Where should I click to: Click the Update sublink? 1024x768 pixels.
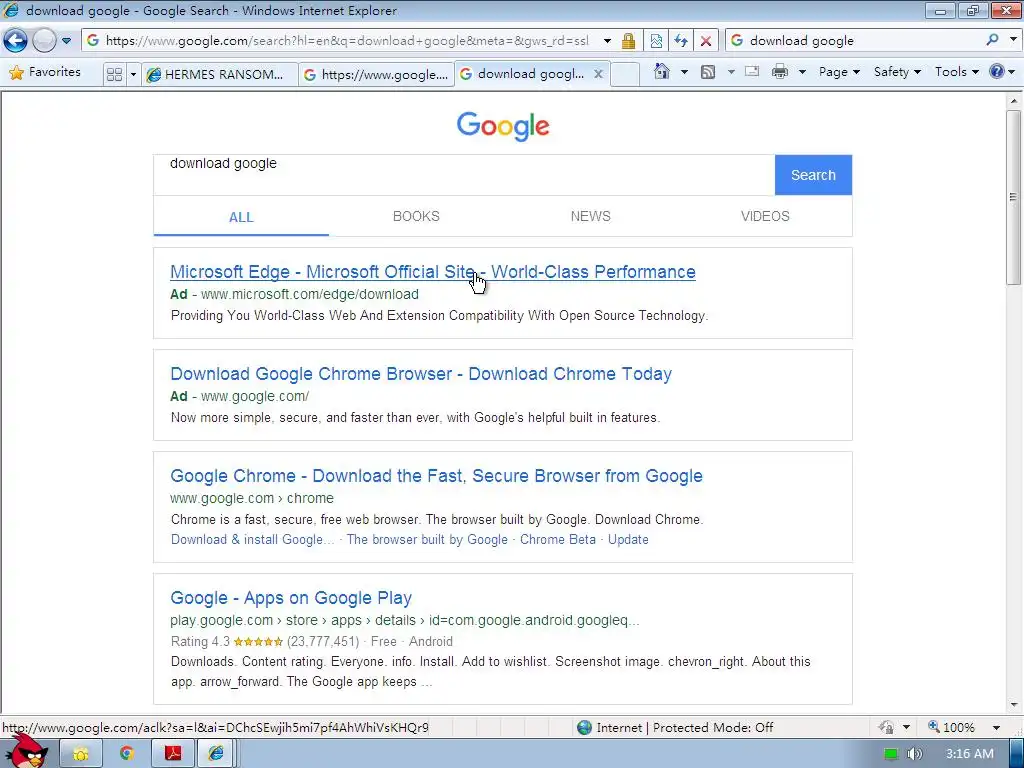(x=628, y=539)
